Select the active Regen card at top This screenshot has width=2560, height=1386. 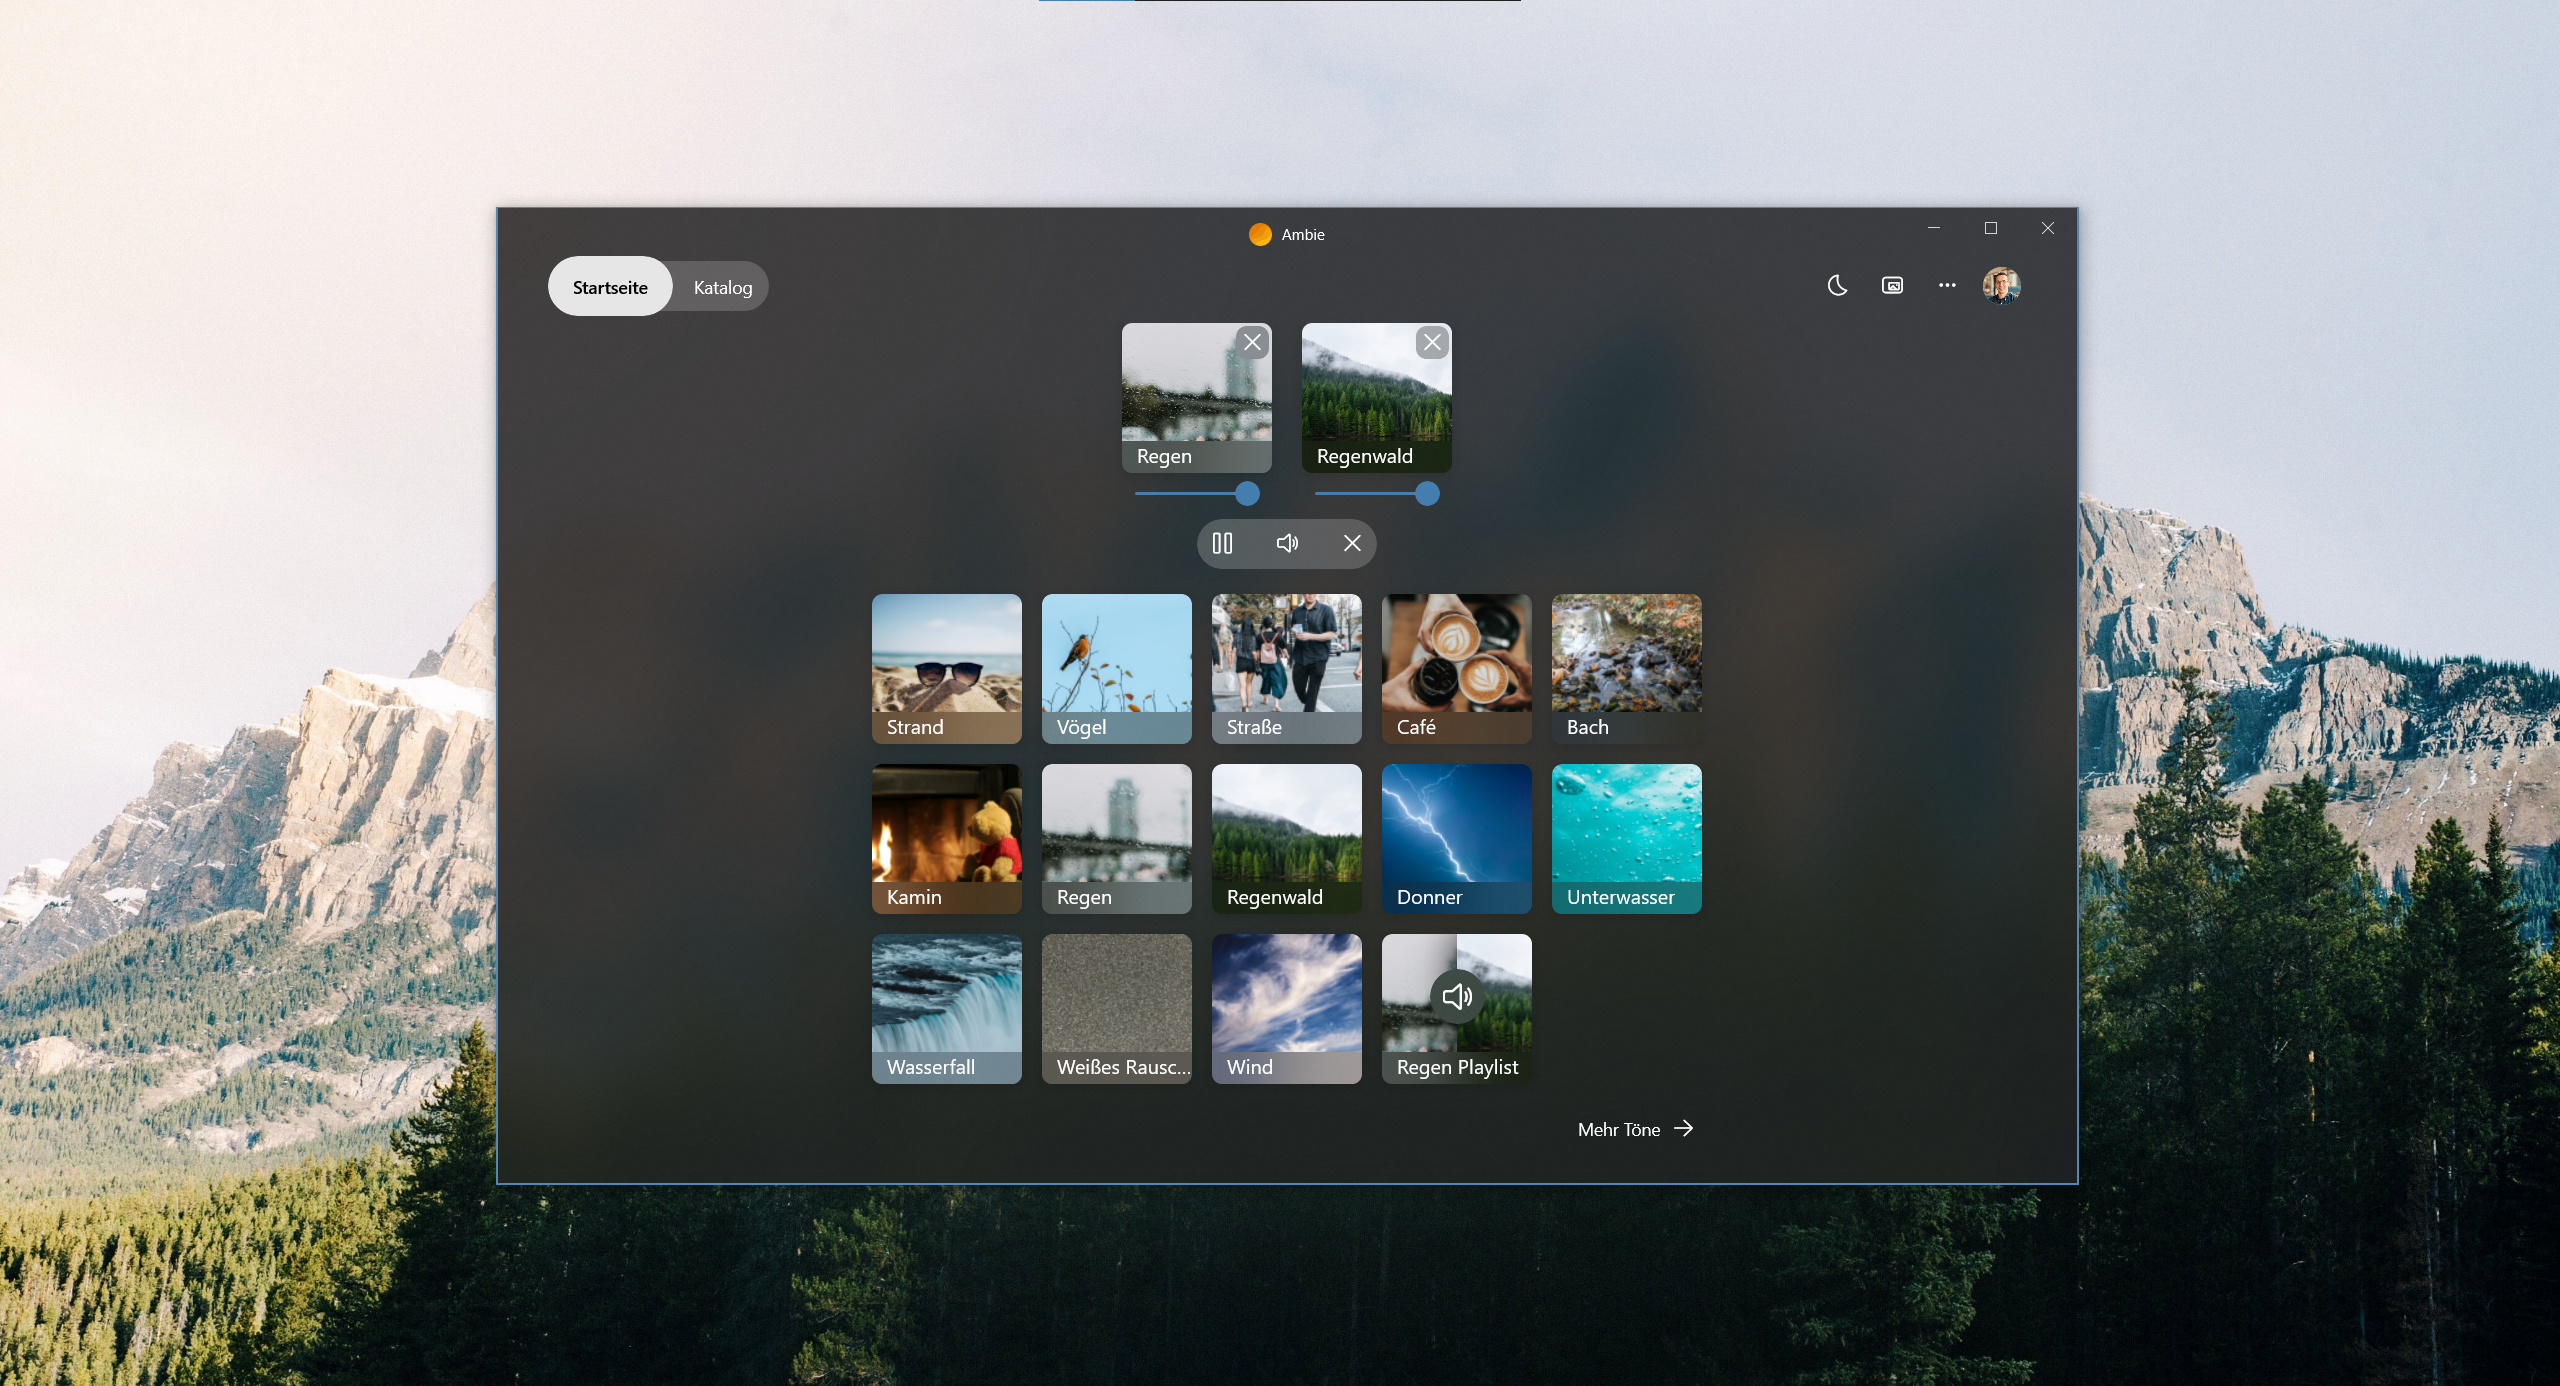1197,398
